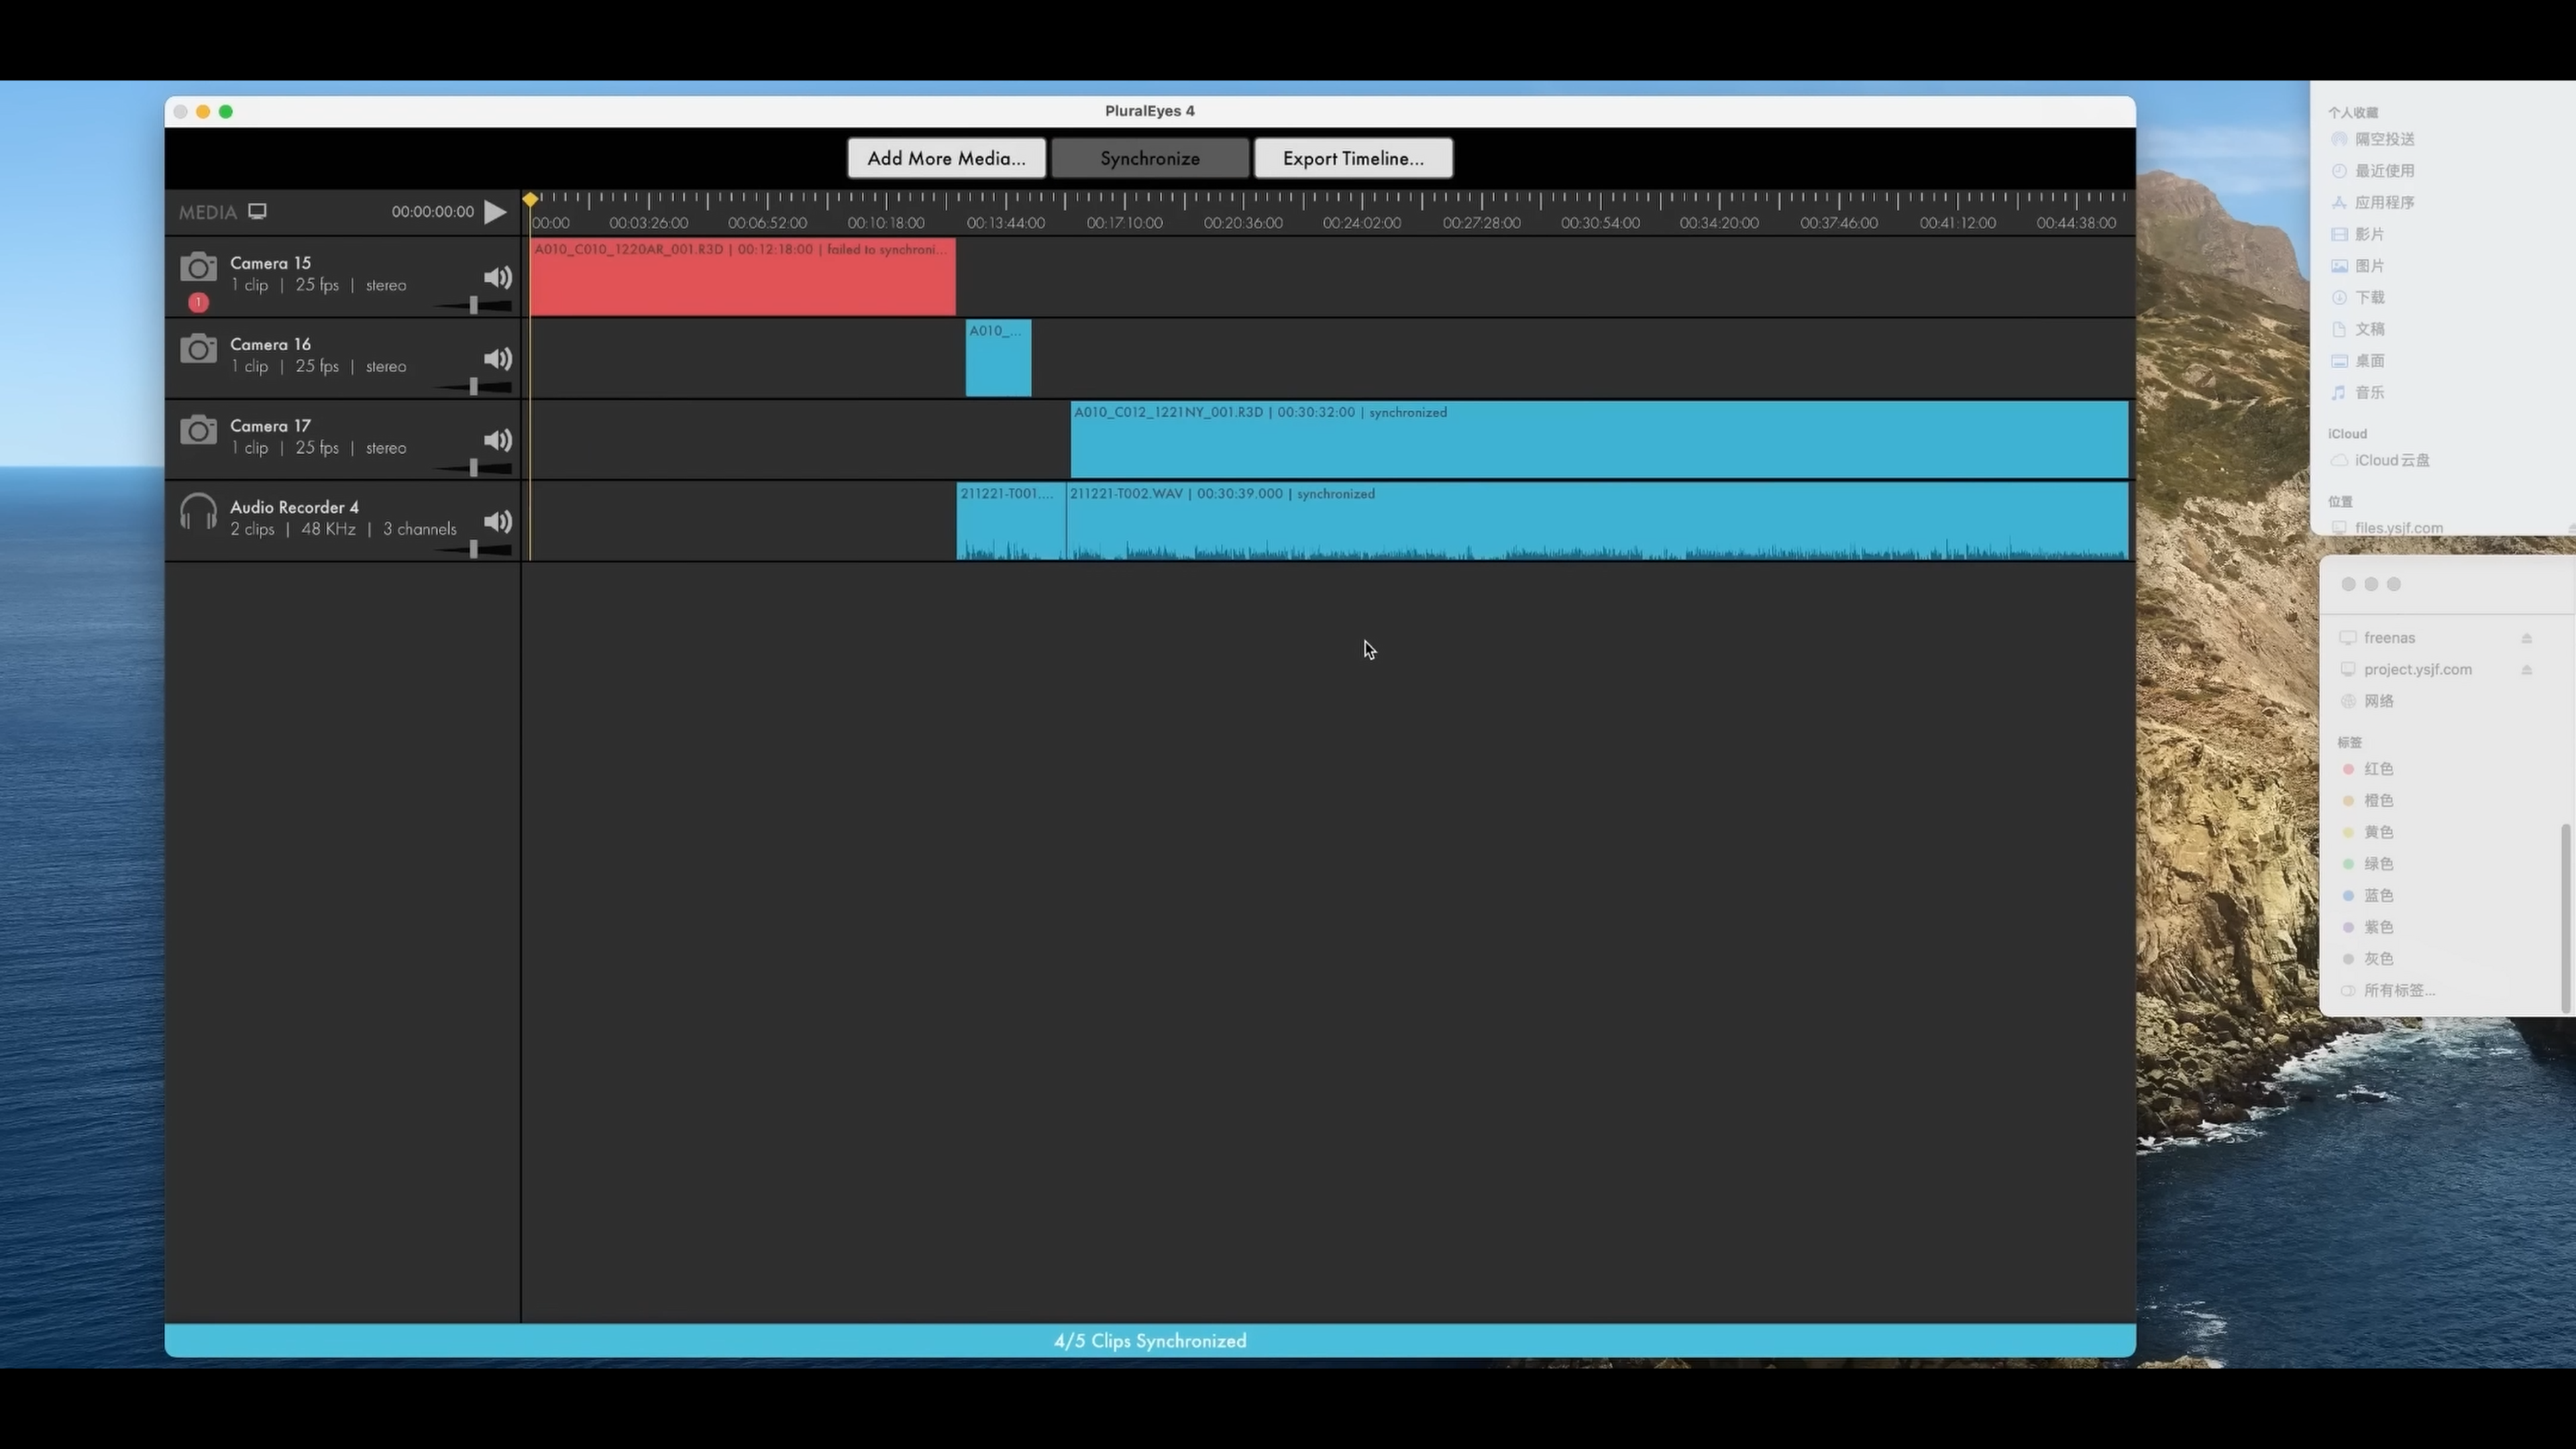Viewport: 2576px width, 1449px height.
Task: Click the monitor icon beside the MEDIA label
Action: click(x=257, y=211)
